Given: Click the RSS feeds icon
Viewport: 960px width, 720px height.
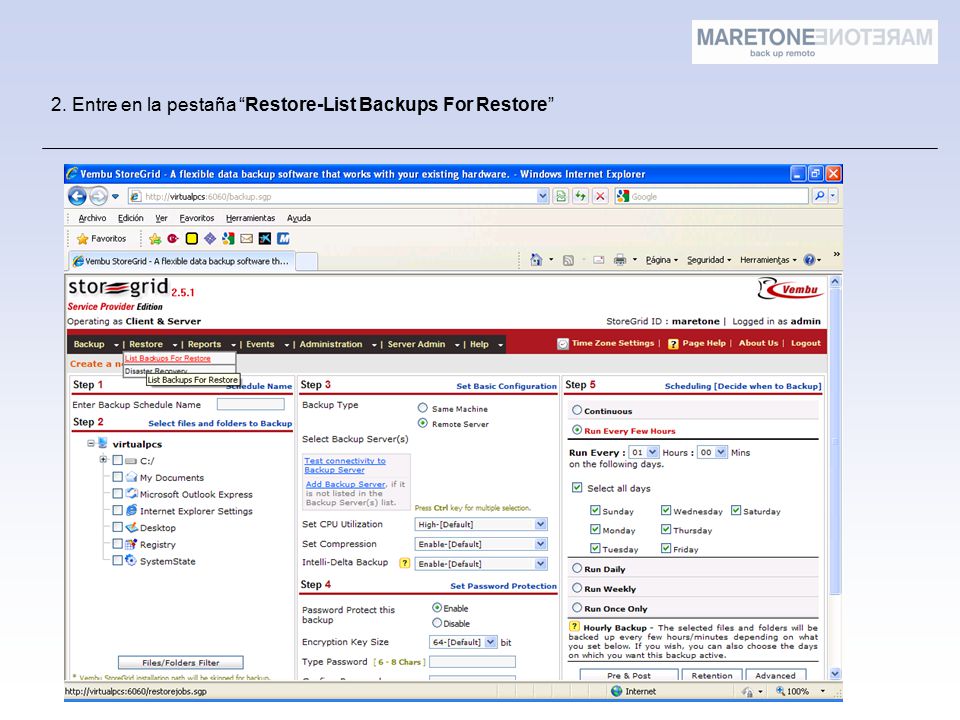Looking at the screenshot, I should (x=568, y=260).
